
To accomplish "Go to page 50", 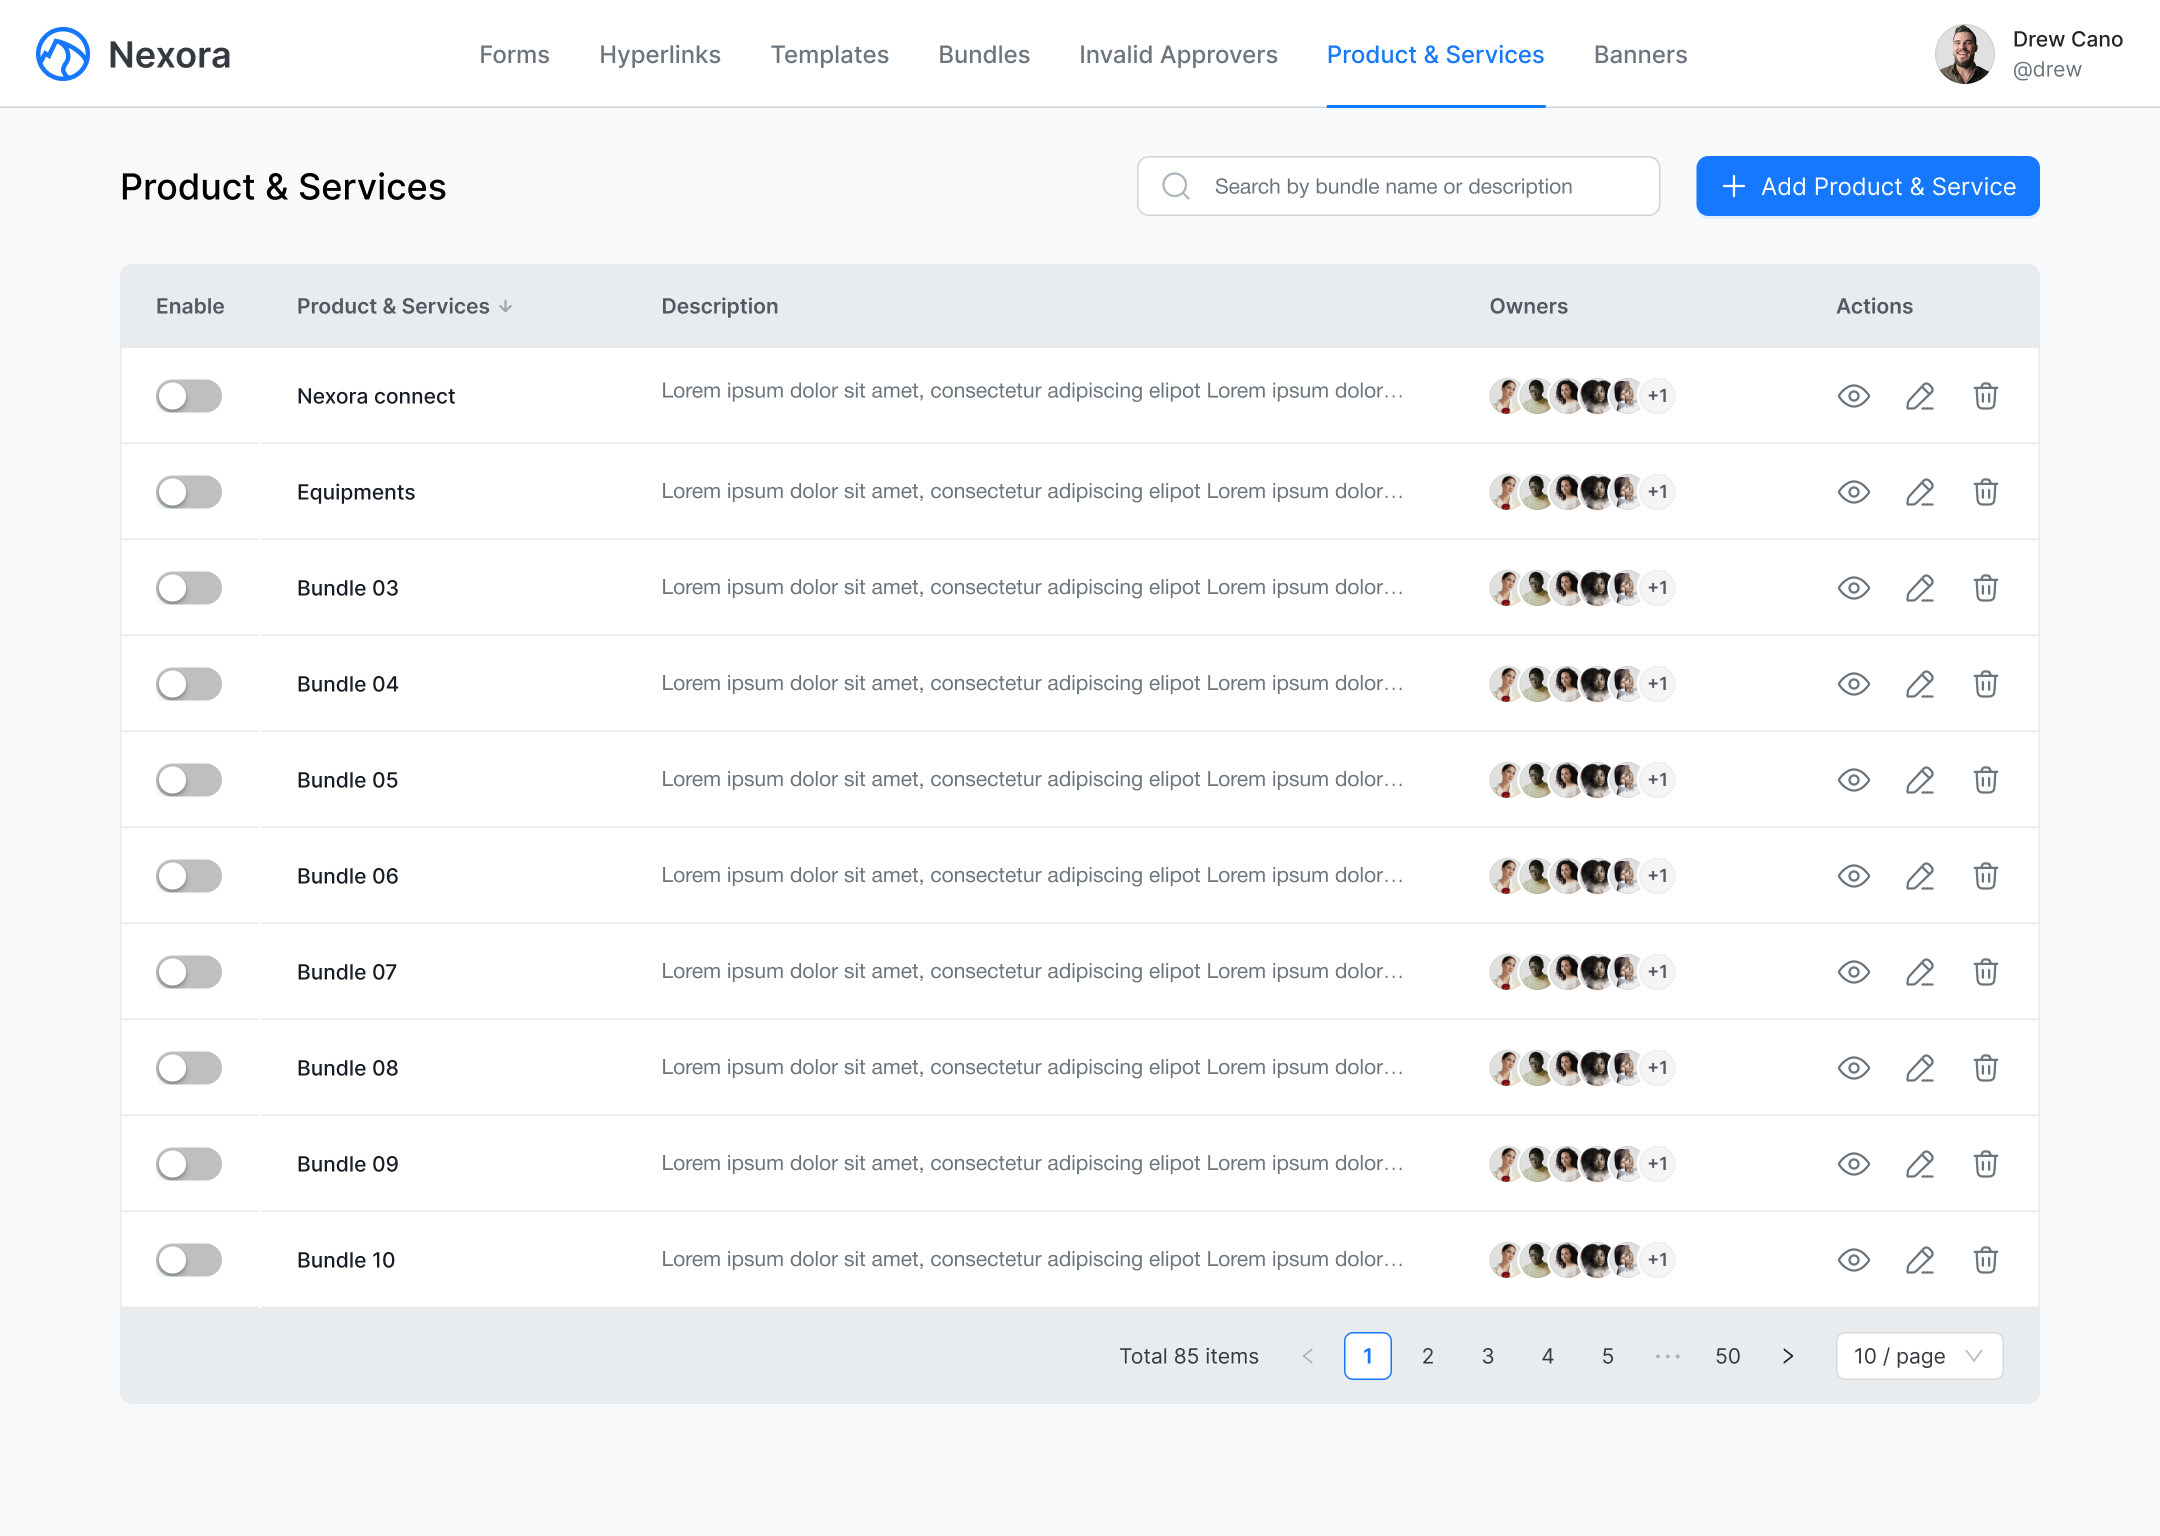I will point(1728,1356).
